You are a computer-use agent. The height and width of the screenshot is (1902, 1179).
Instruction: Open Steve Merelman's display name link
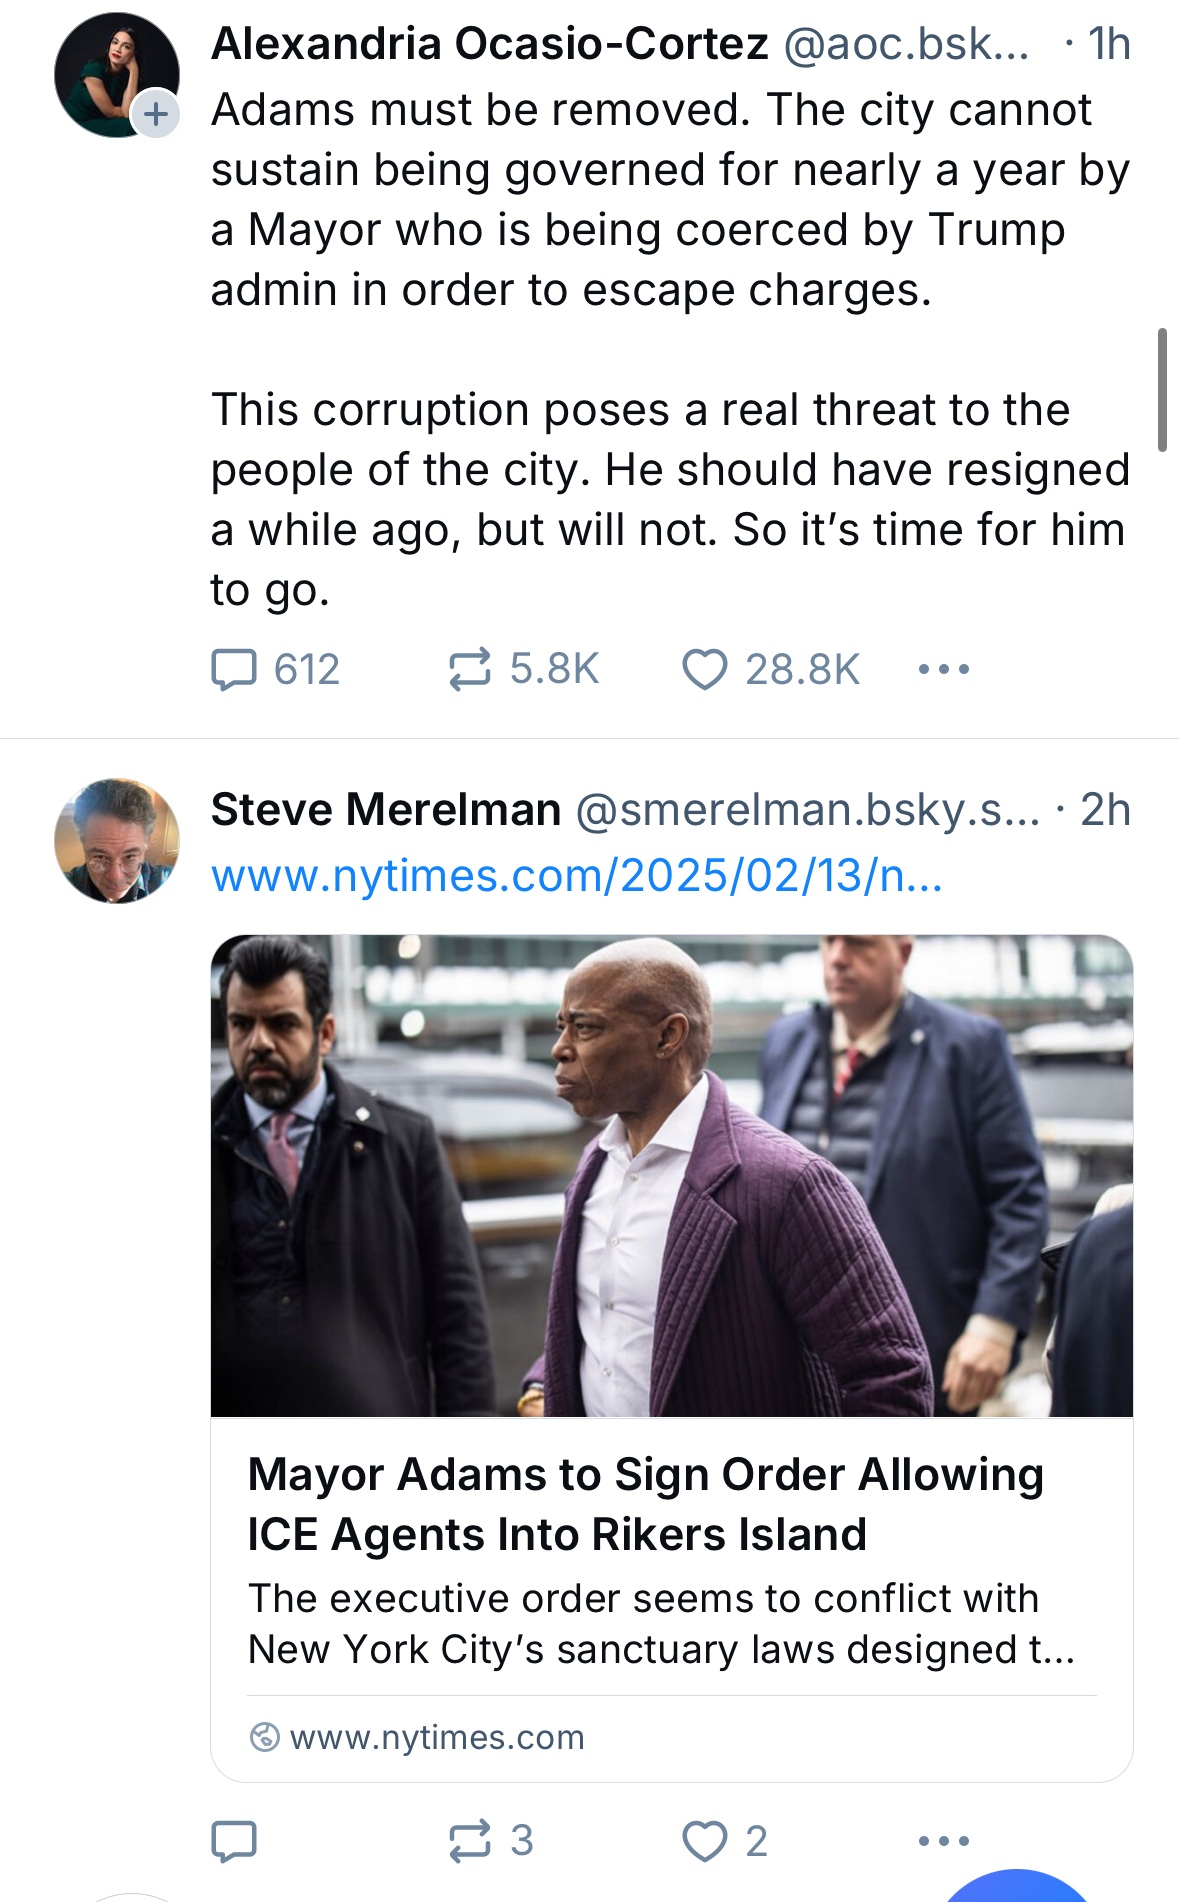click(386, 810)
